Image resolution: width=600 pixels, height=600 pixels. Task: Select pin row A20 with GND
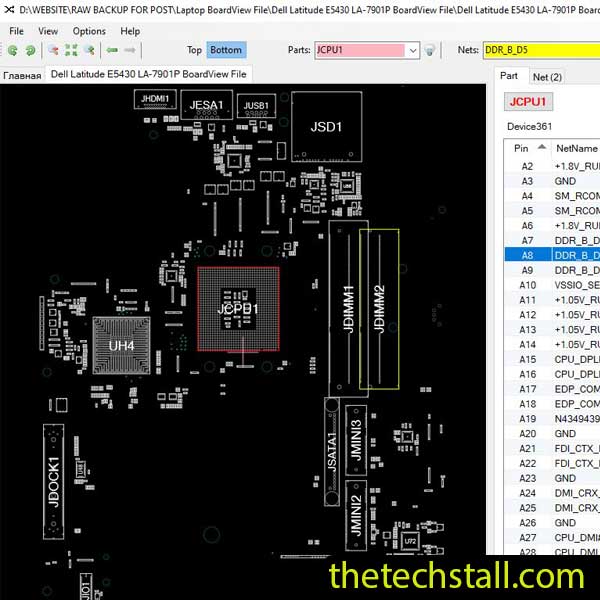click(x=552, y=434)
